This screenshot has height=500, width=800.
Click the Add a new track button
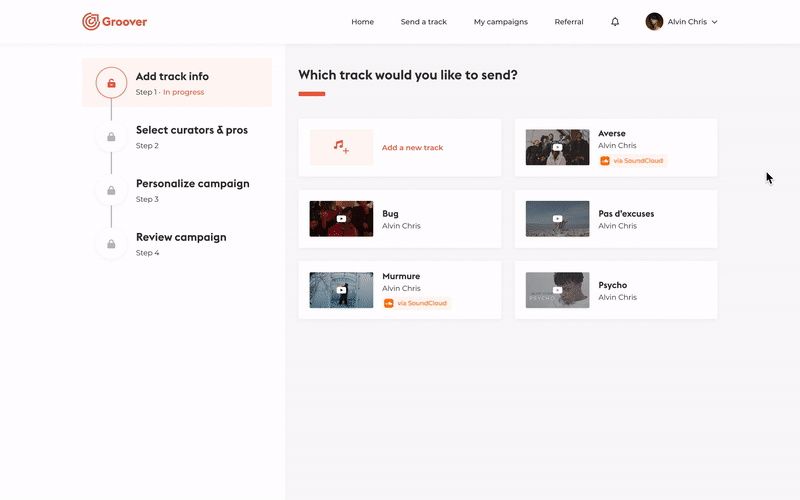412,148
